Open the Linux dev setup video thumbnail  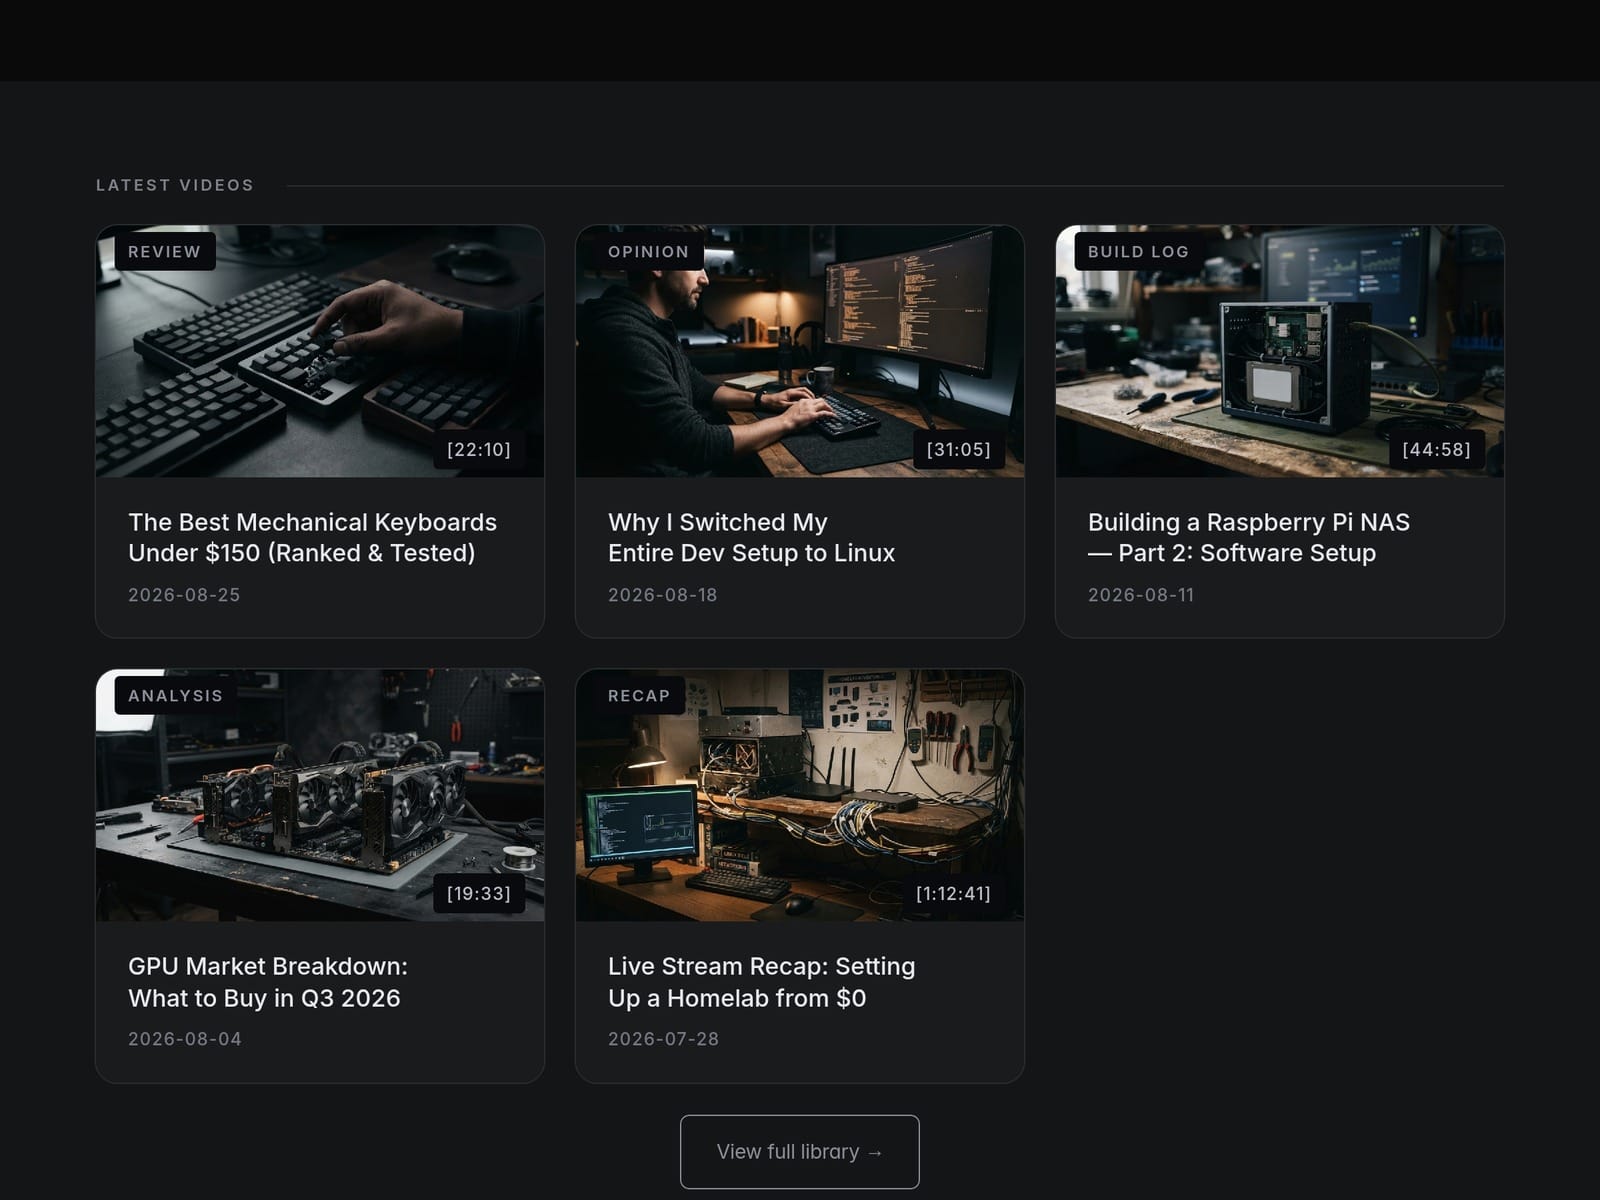800,351
